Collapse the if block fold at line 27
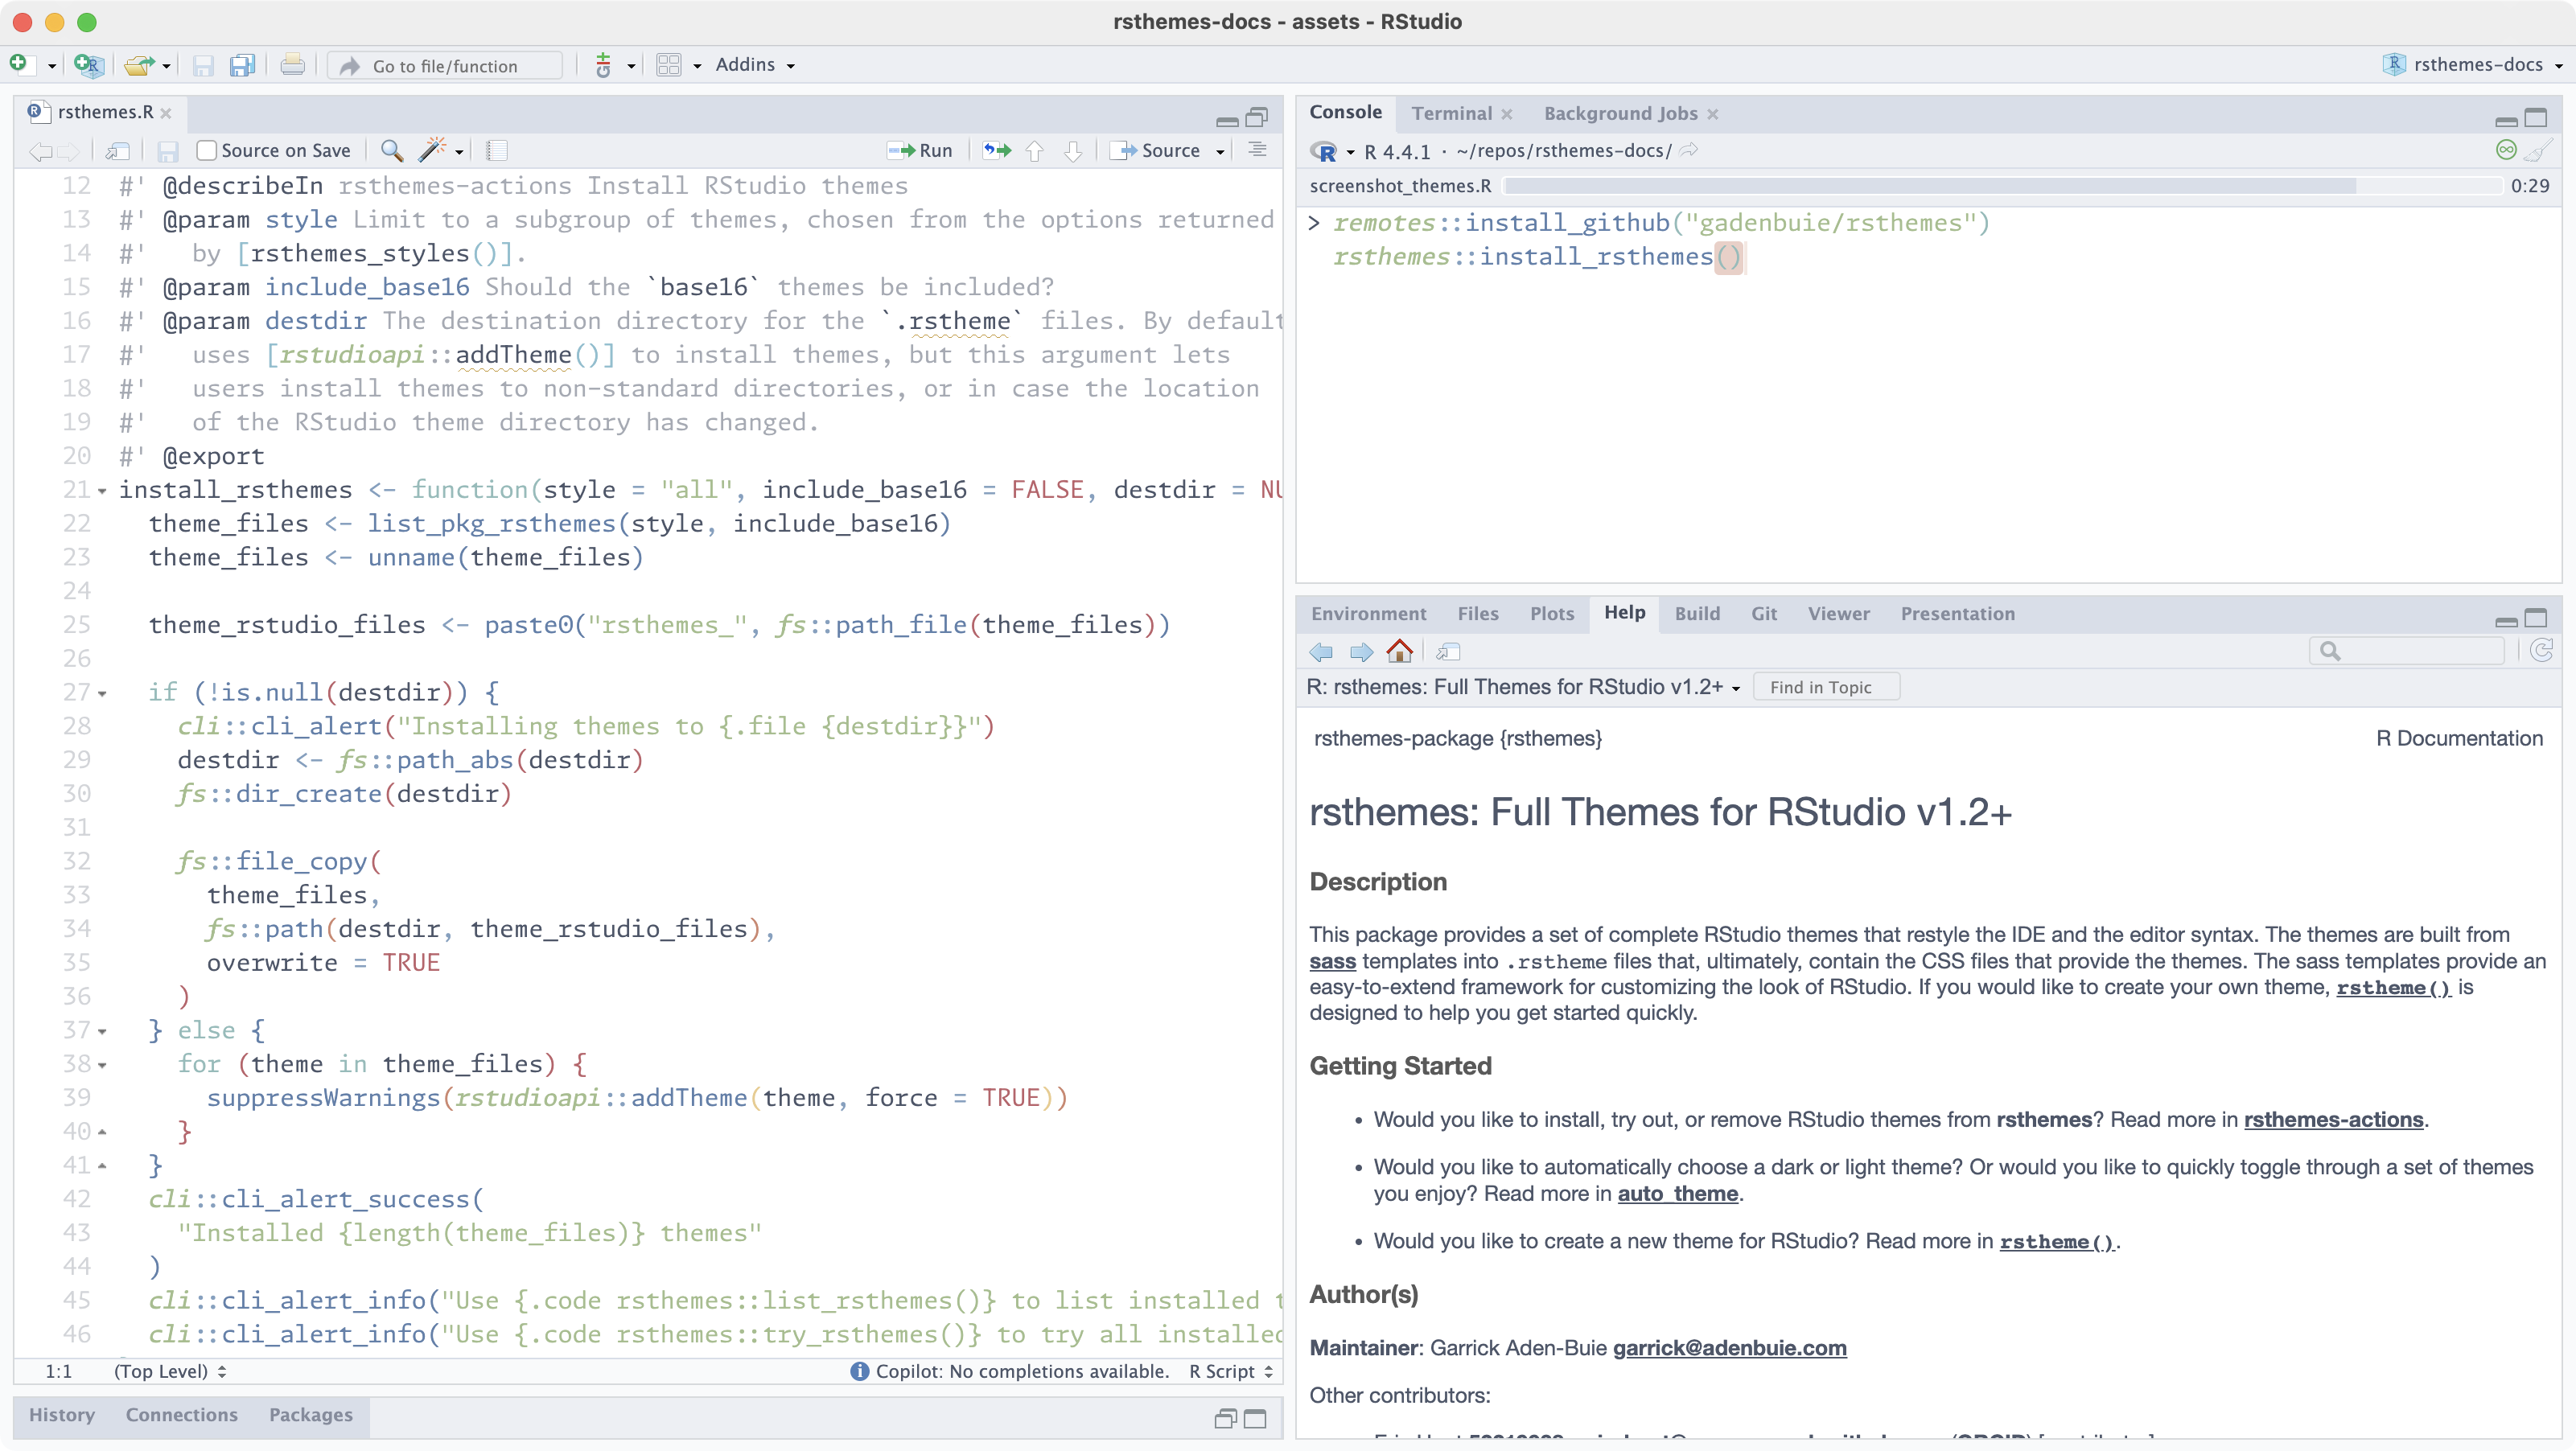 pyautogui.click(x=102, y=693)
